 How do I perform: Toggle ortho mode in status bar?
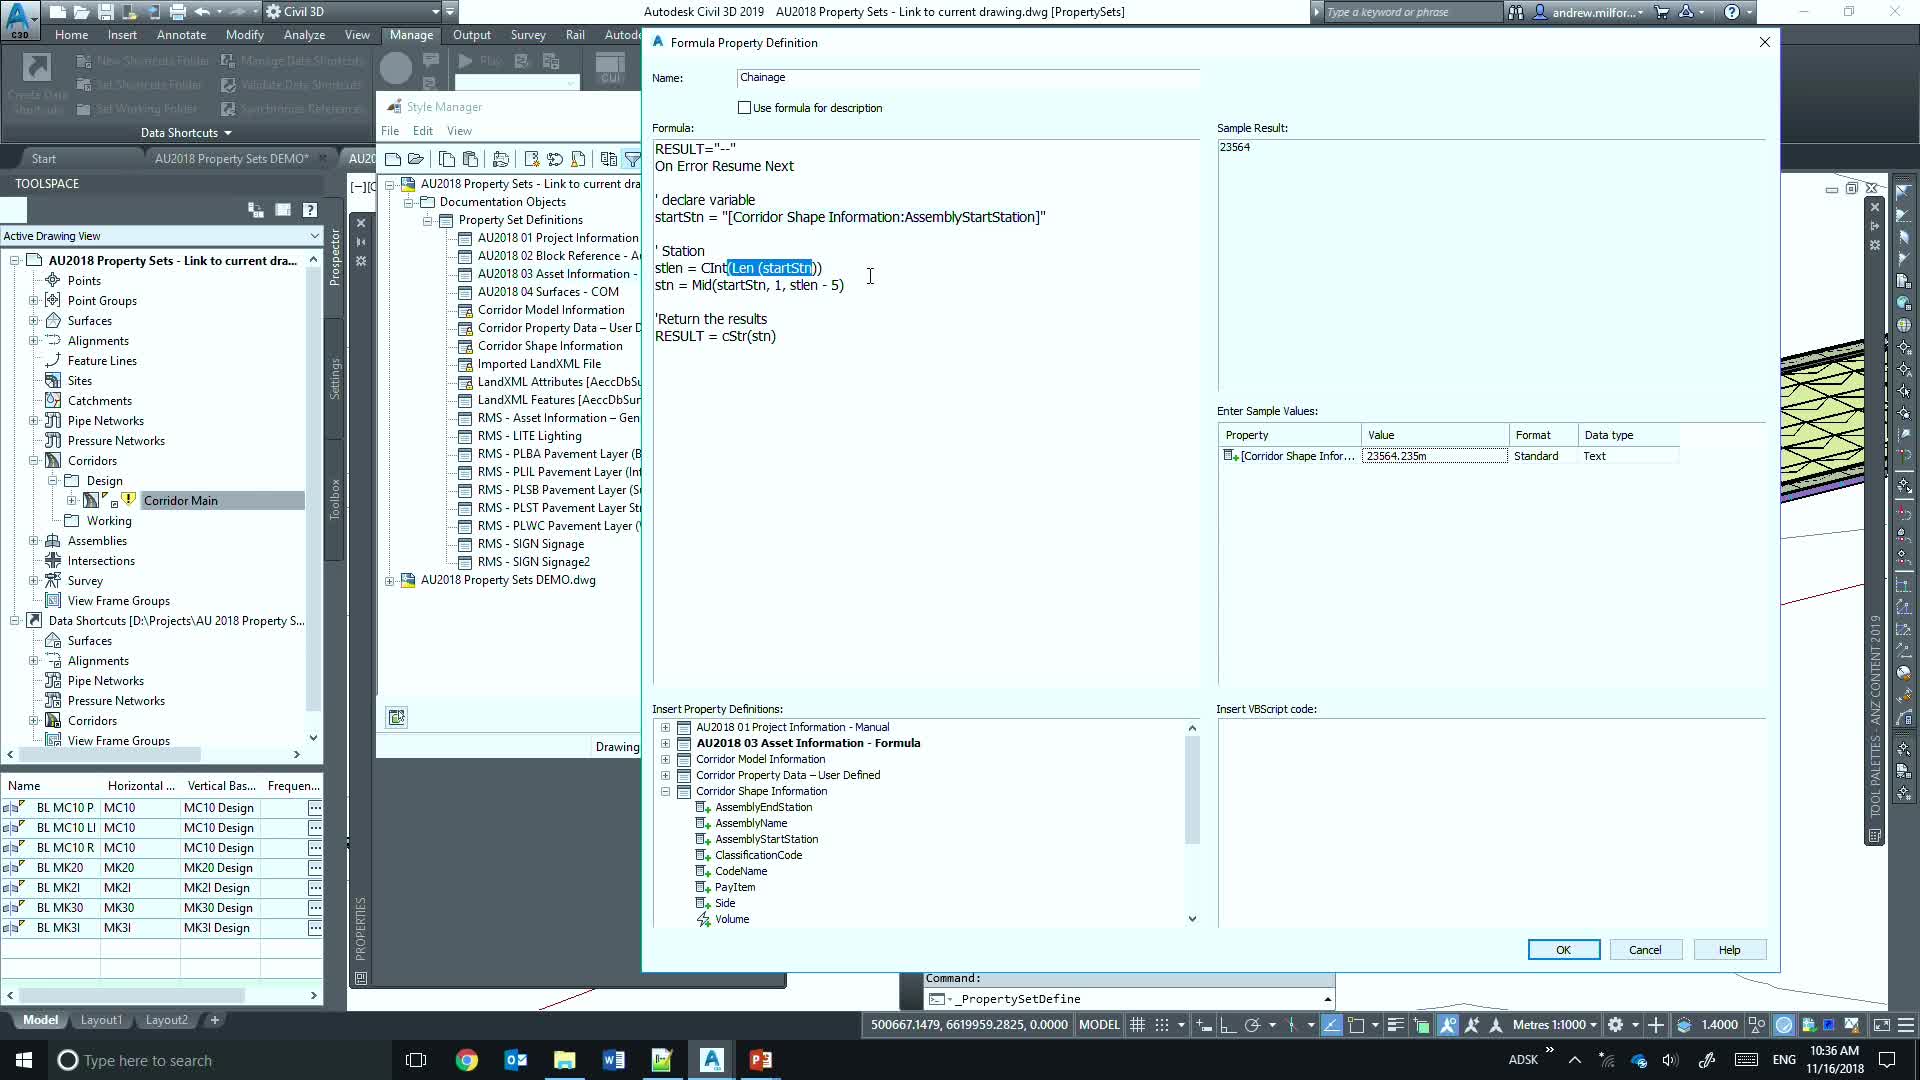(1227, 1025)
